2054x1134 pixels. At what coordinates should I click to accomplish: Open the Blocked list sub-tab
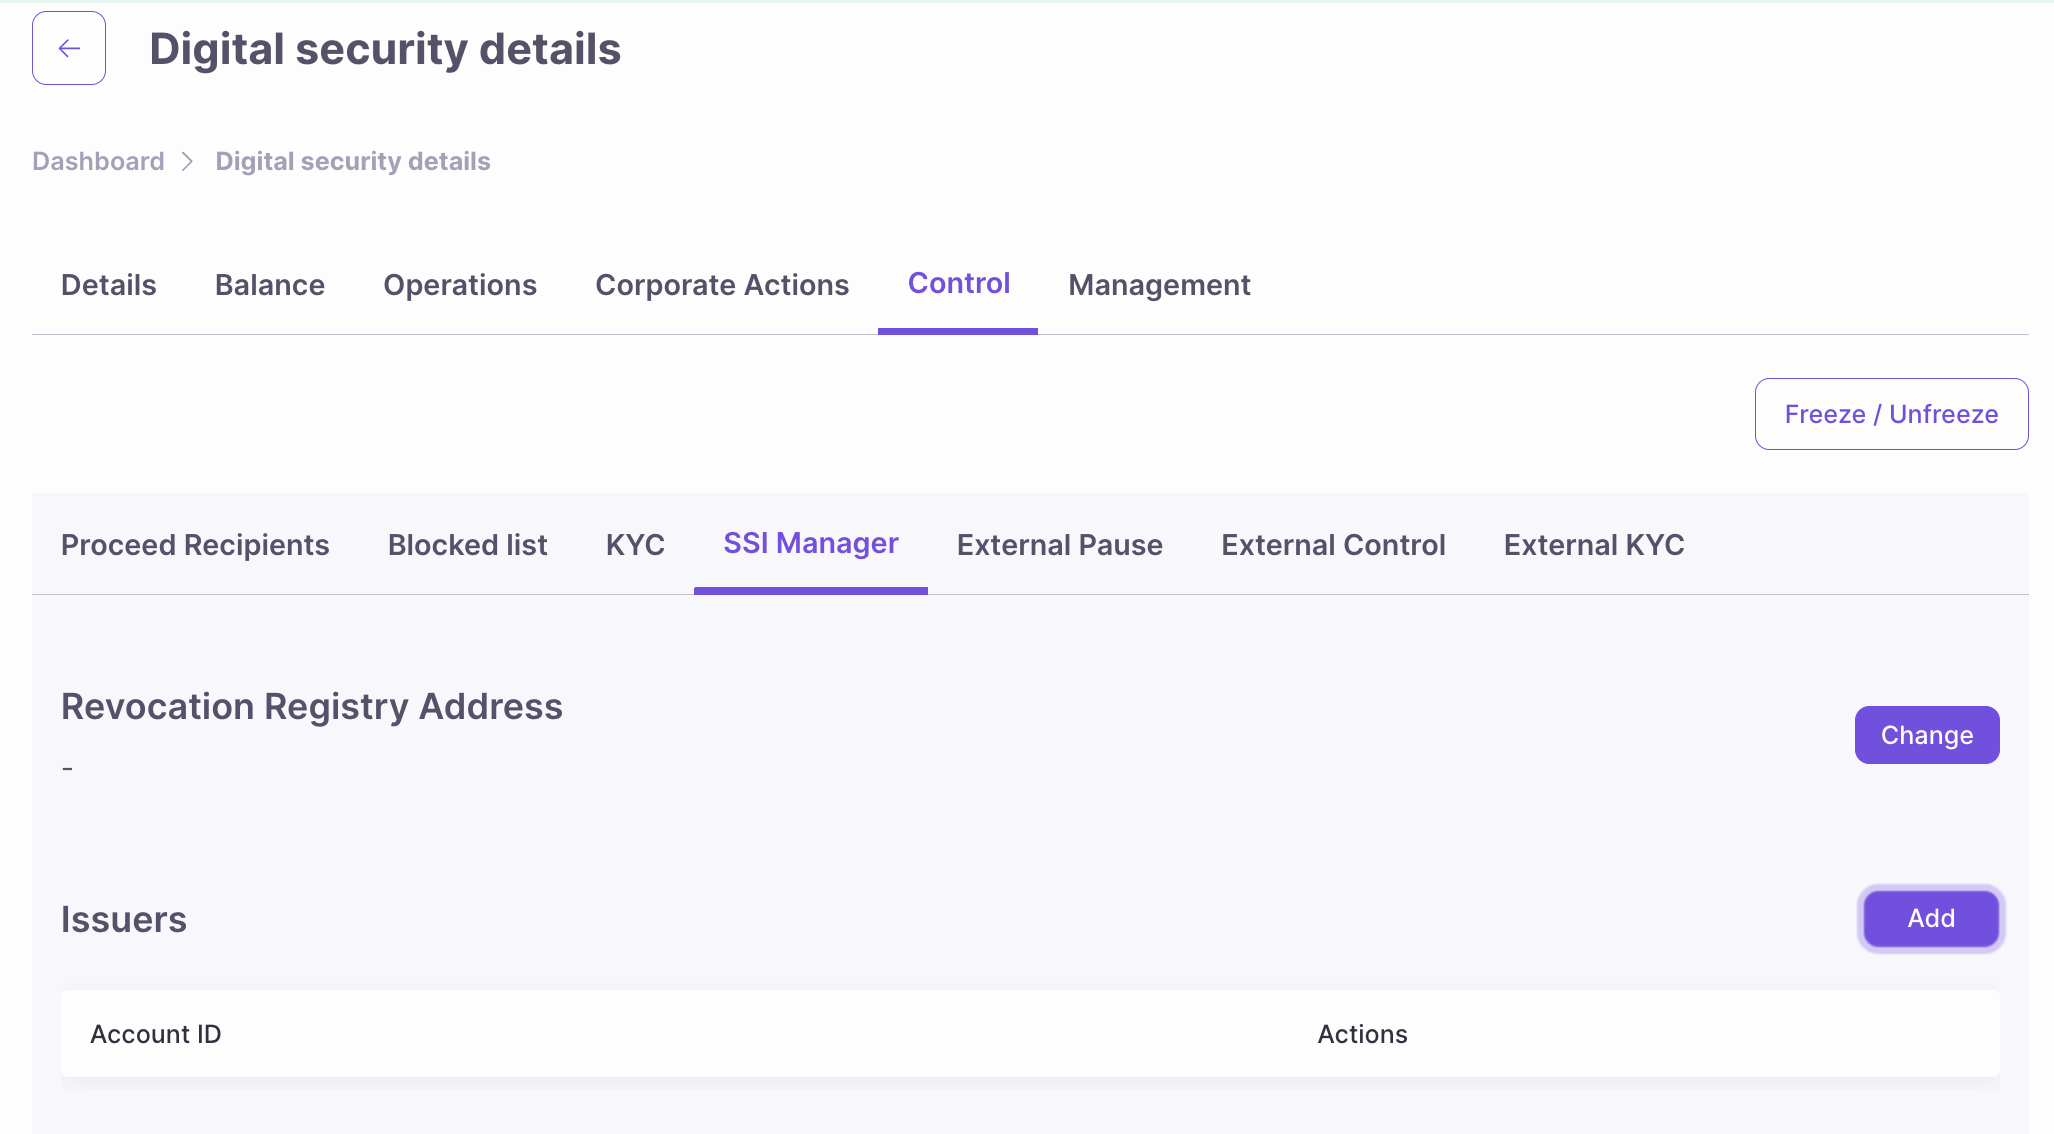coord(467,545)
